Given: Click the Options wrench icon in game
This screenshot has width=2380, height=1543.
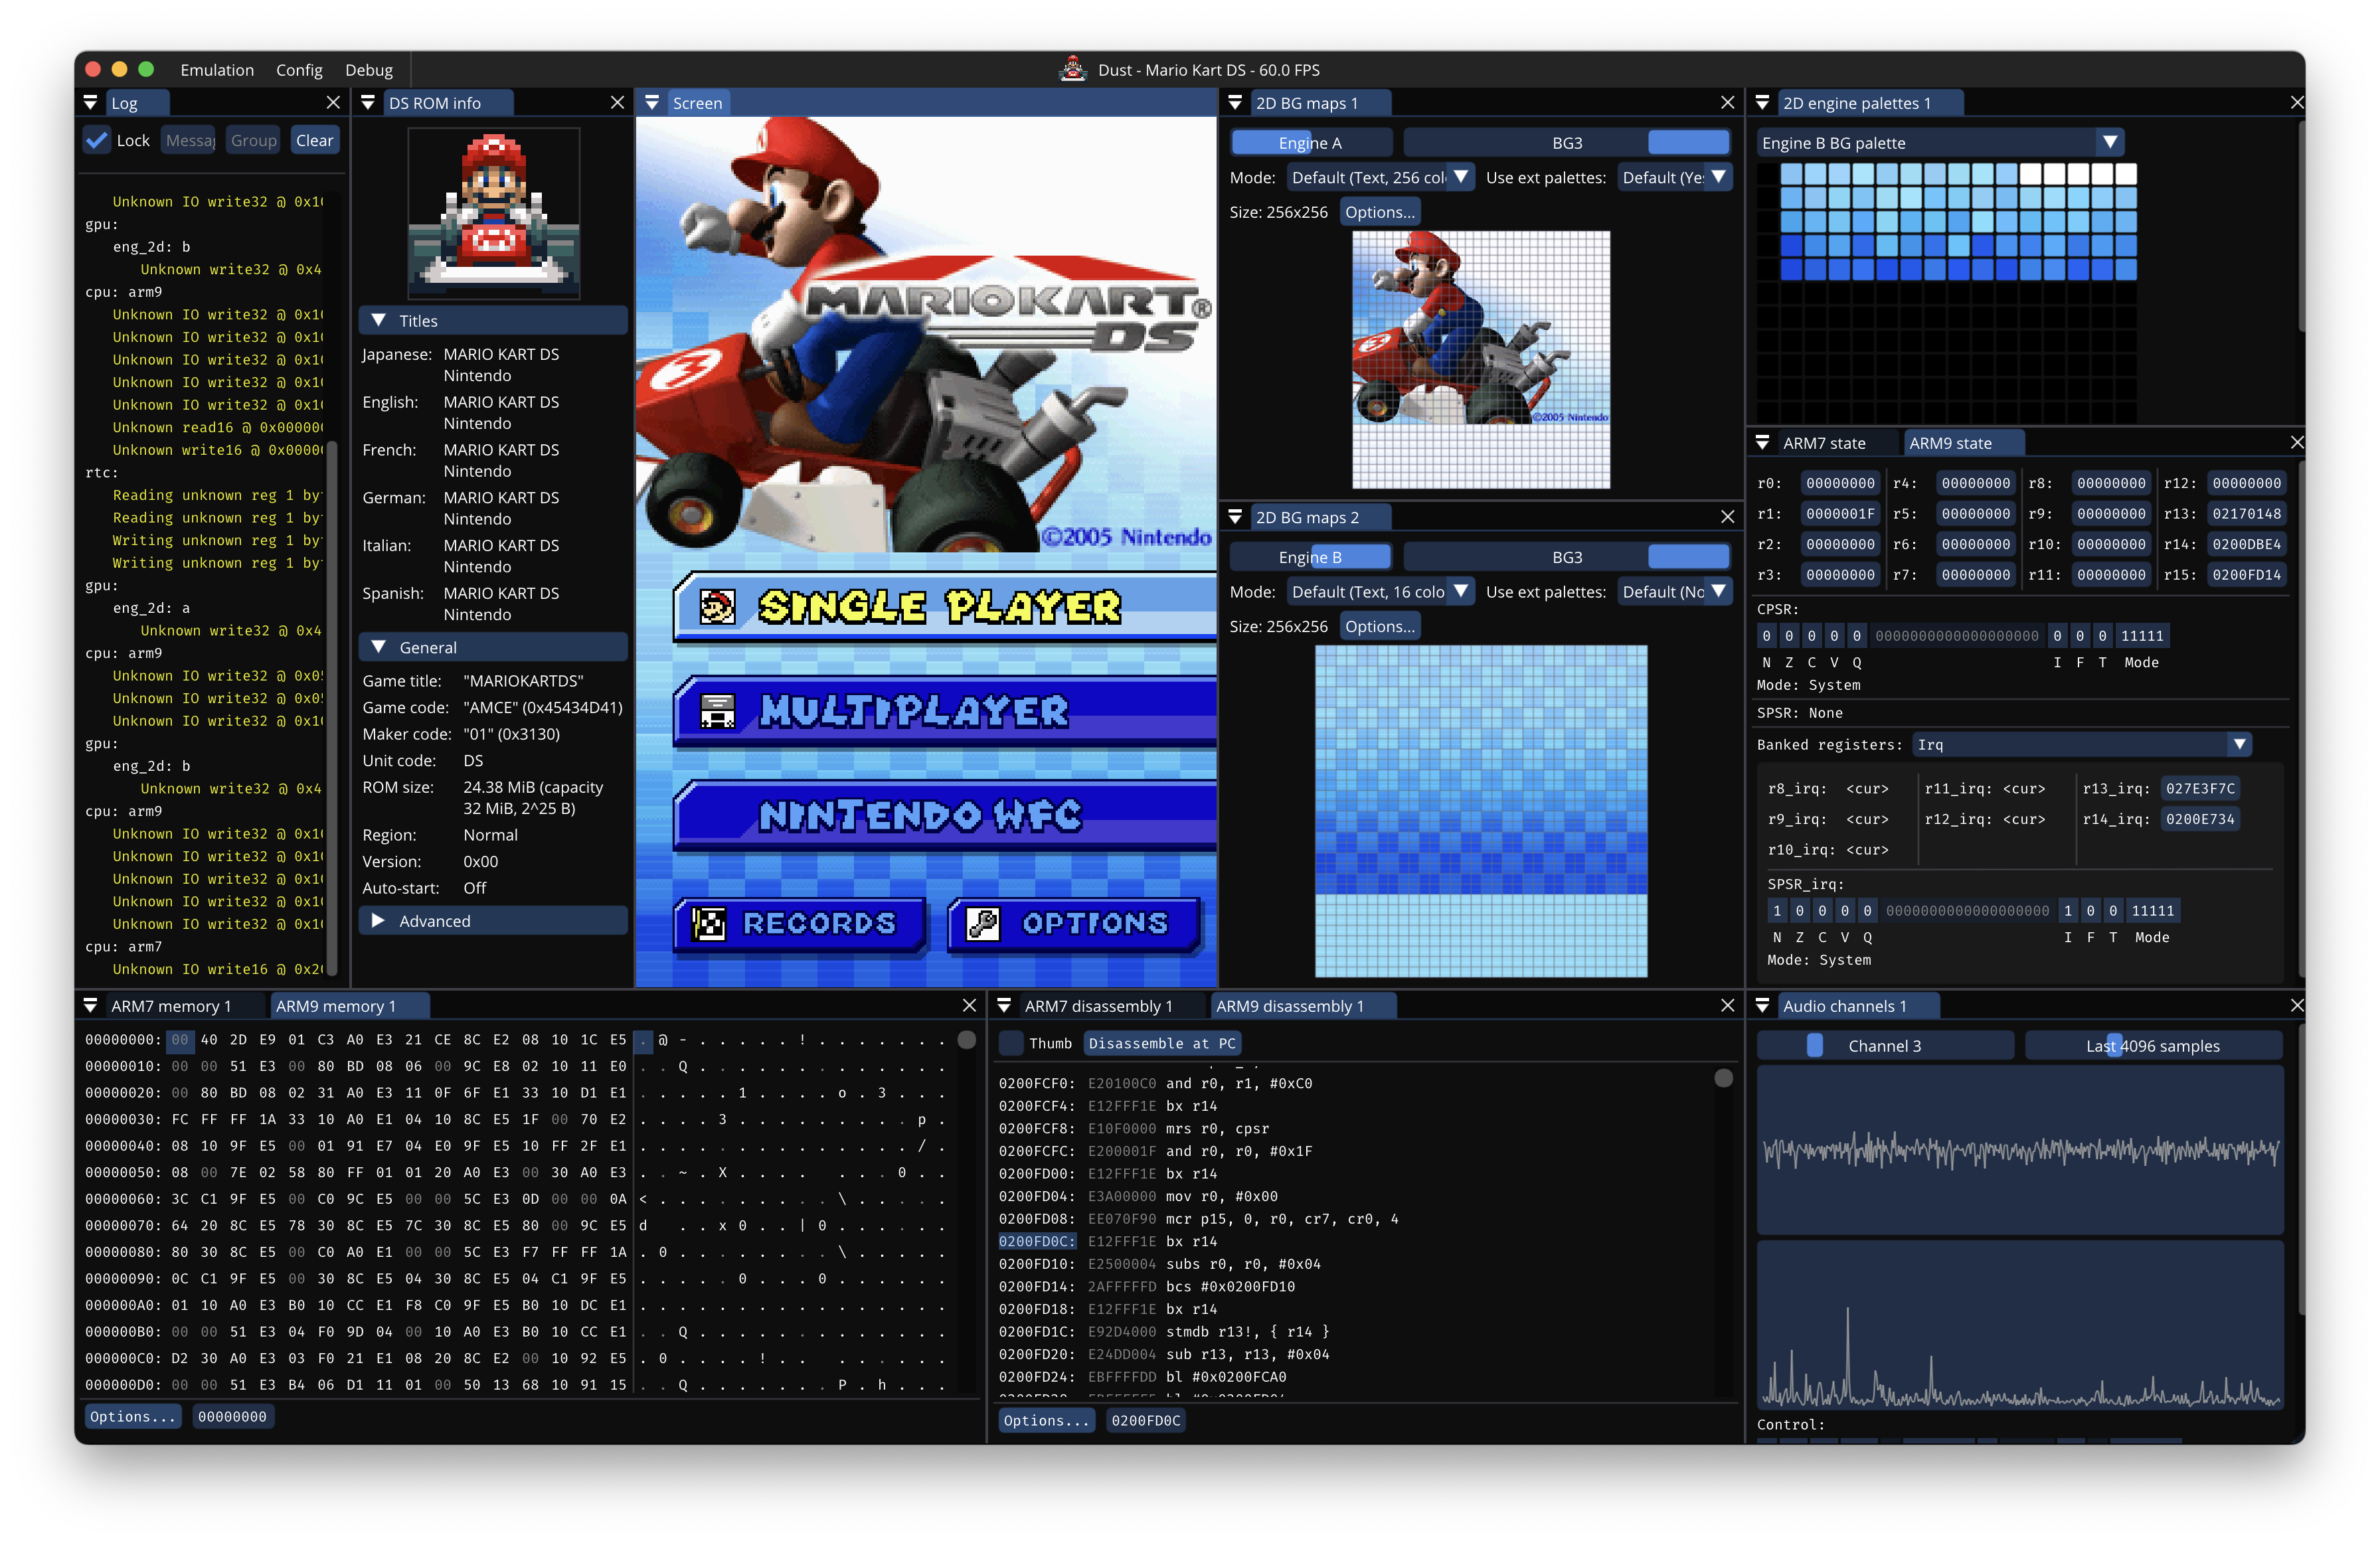Looking at the screenshot, I should (982, 923).
